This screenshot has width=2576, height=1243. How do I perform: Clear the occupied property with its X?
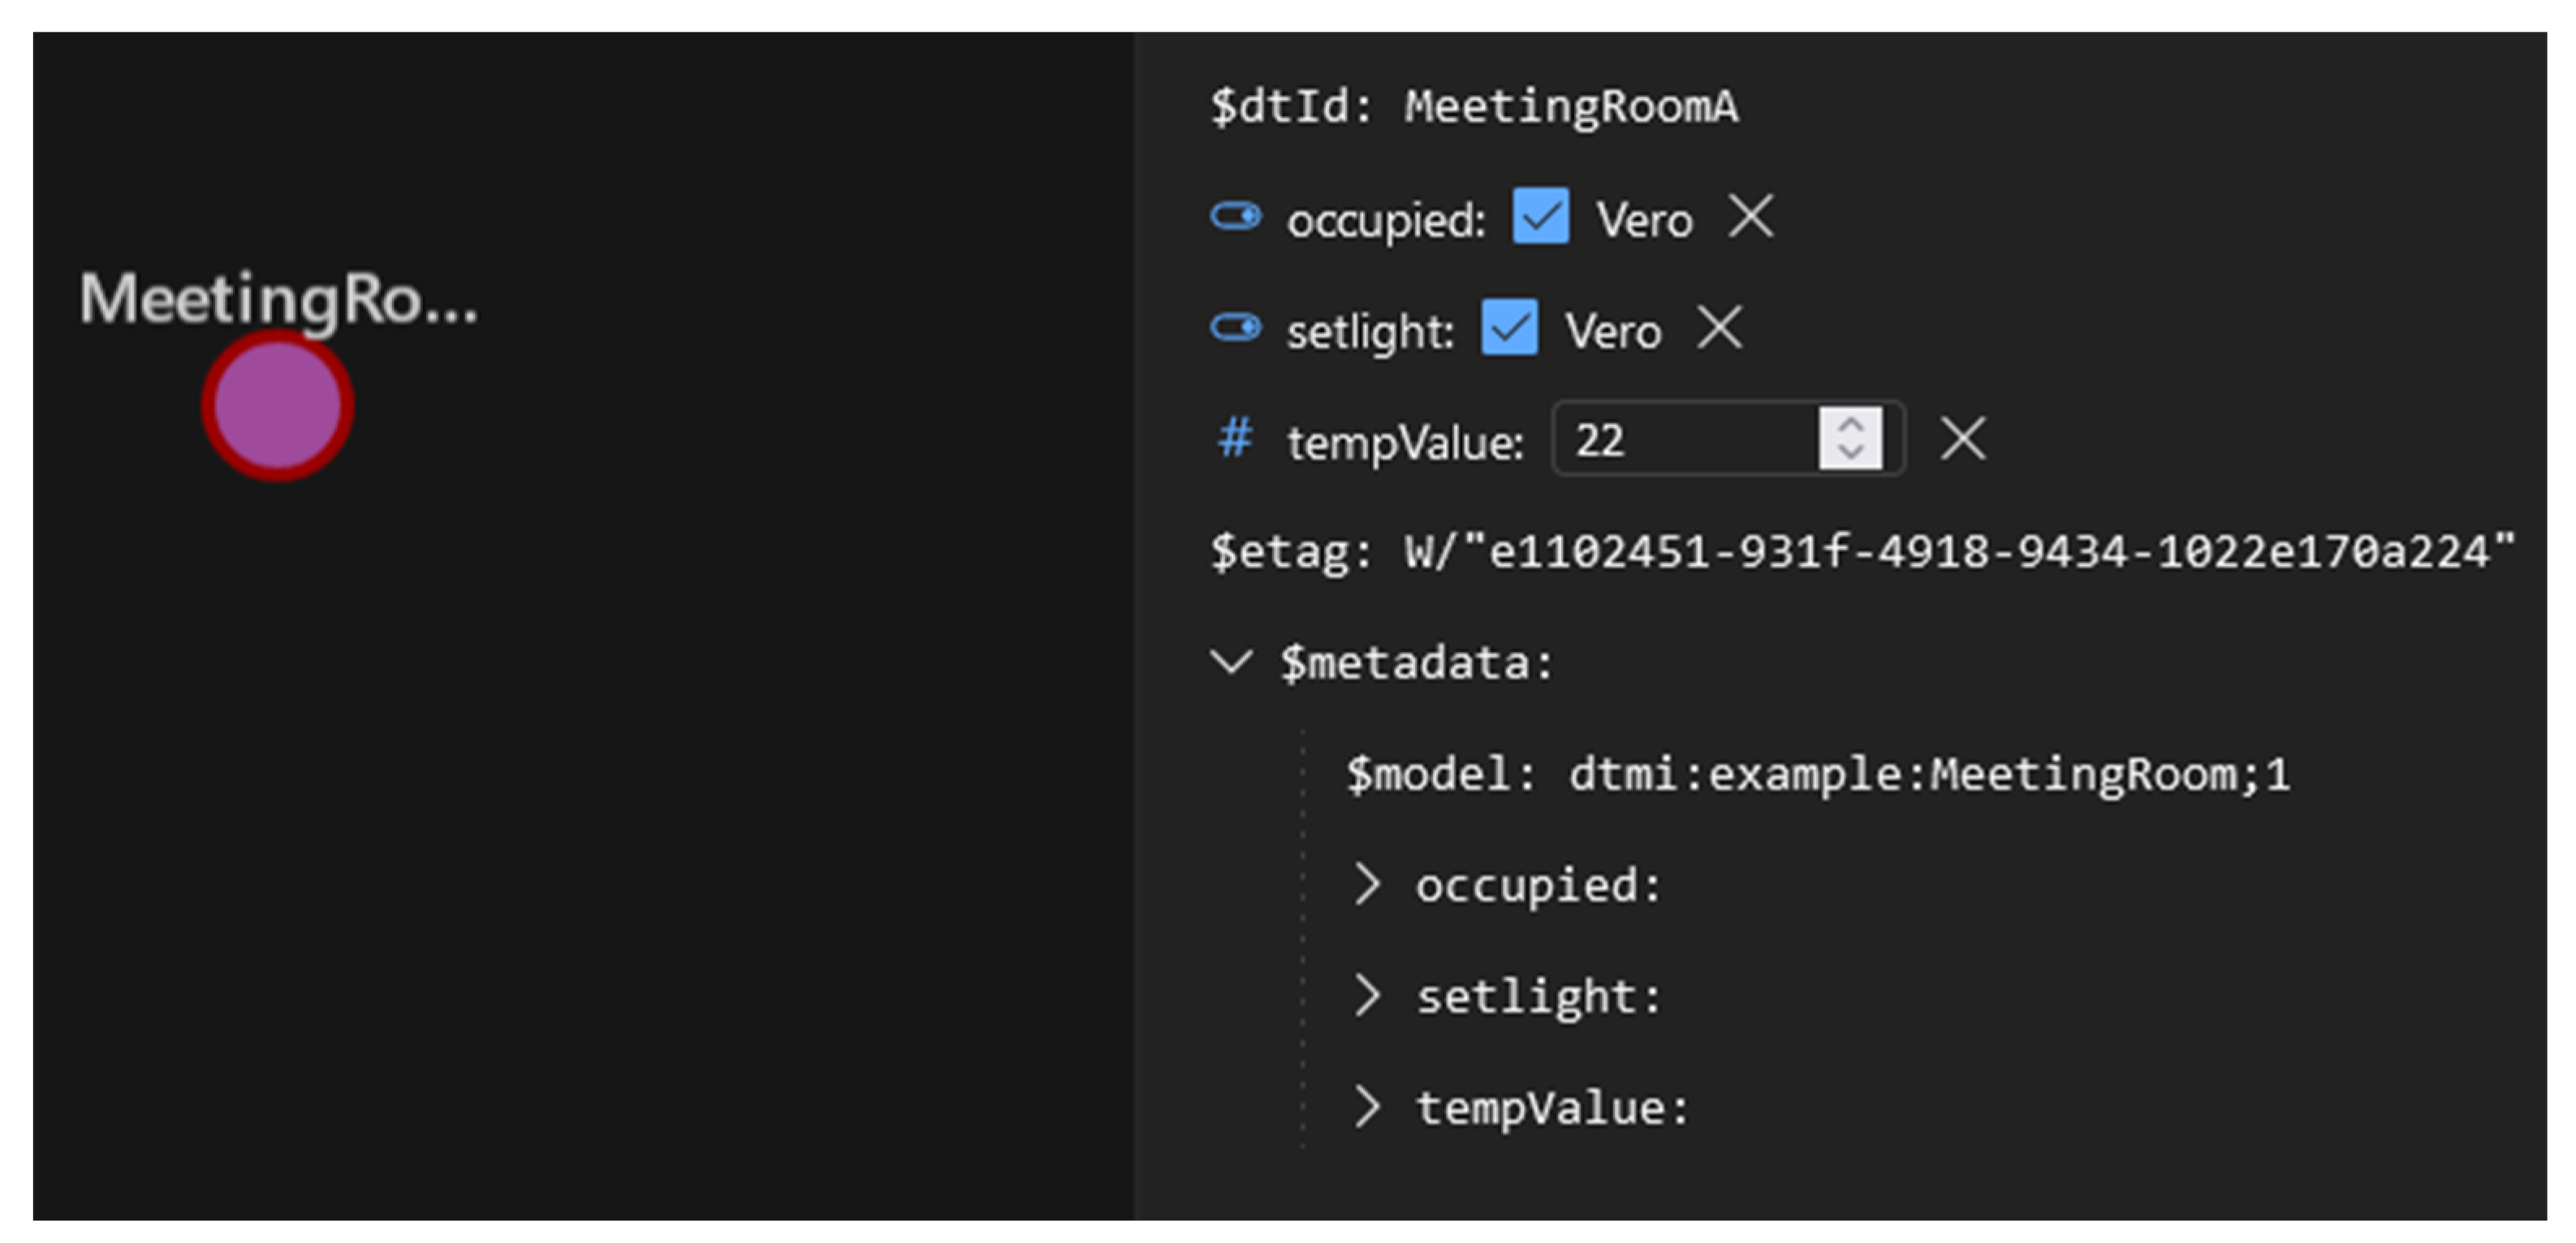point(1751,216)
